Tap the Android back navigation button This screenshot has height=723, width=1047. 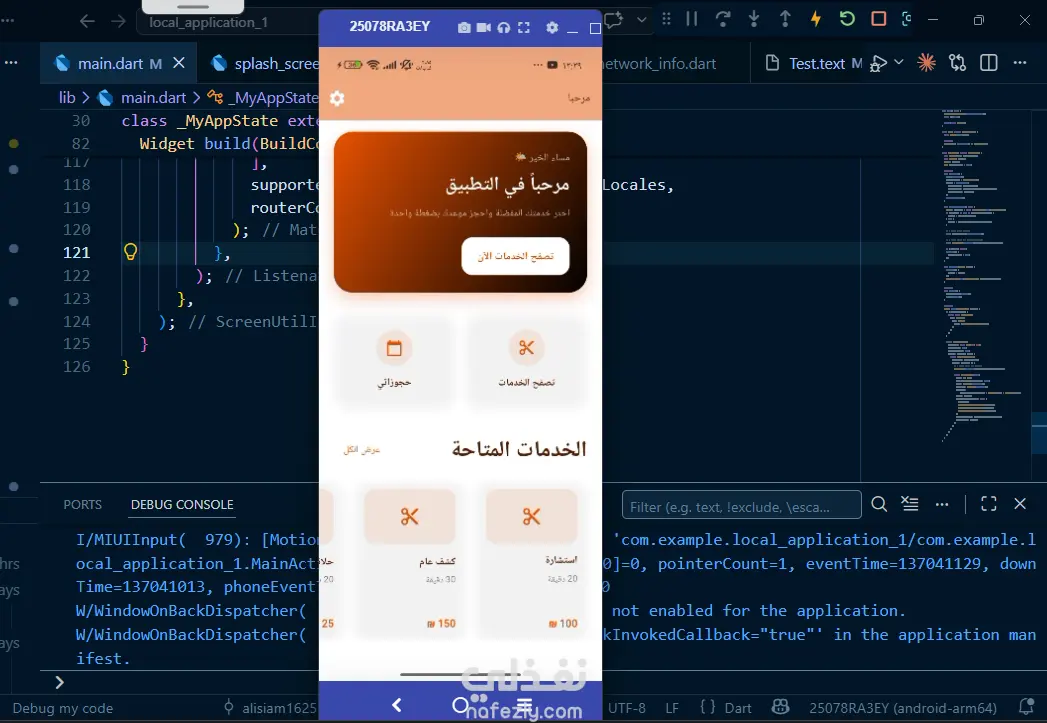(x=397, y=705)
